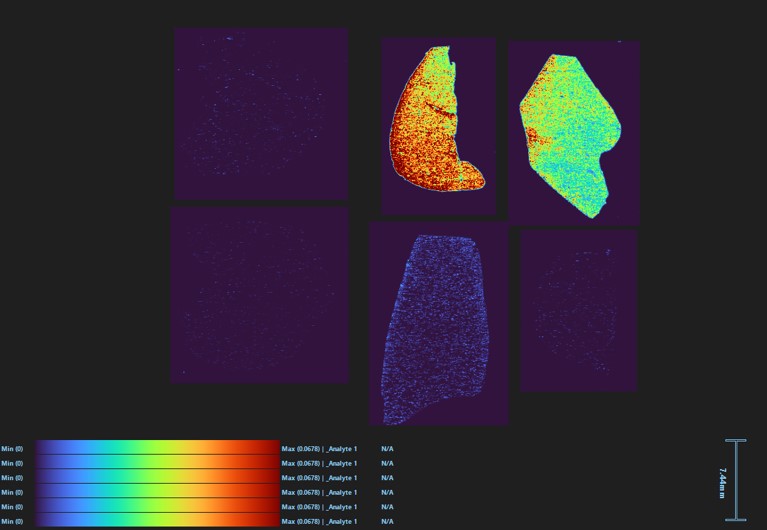Viewport: 767px width, 530px height.
Task: Click the top row's Min (0) label
Action: 12,449
